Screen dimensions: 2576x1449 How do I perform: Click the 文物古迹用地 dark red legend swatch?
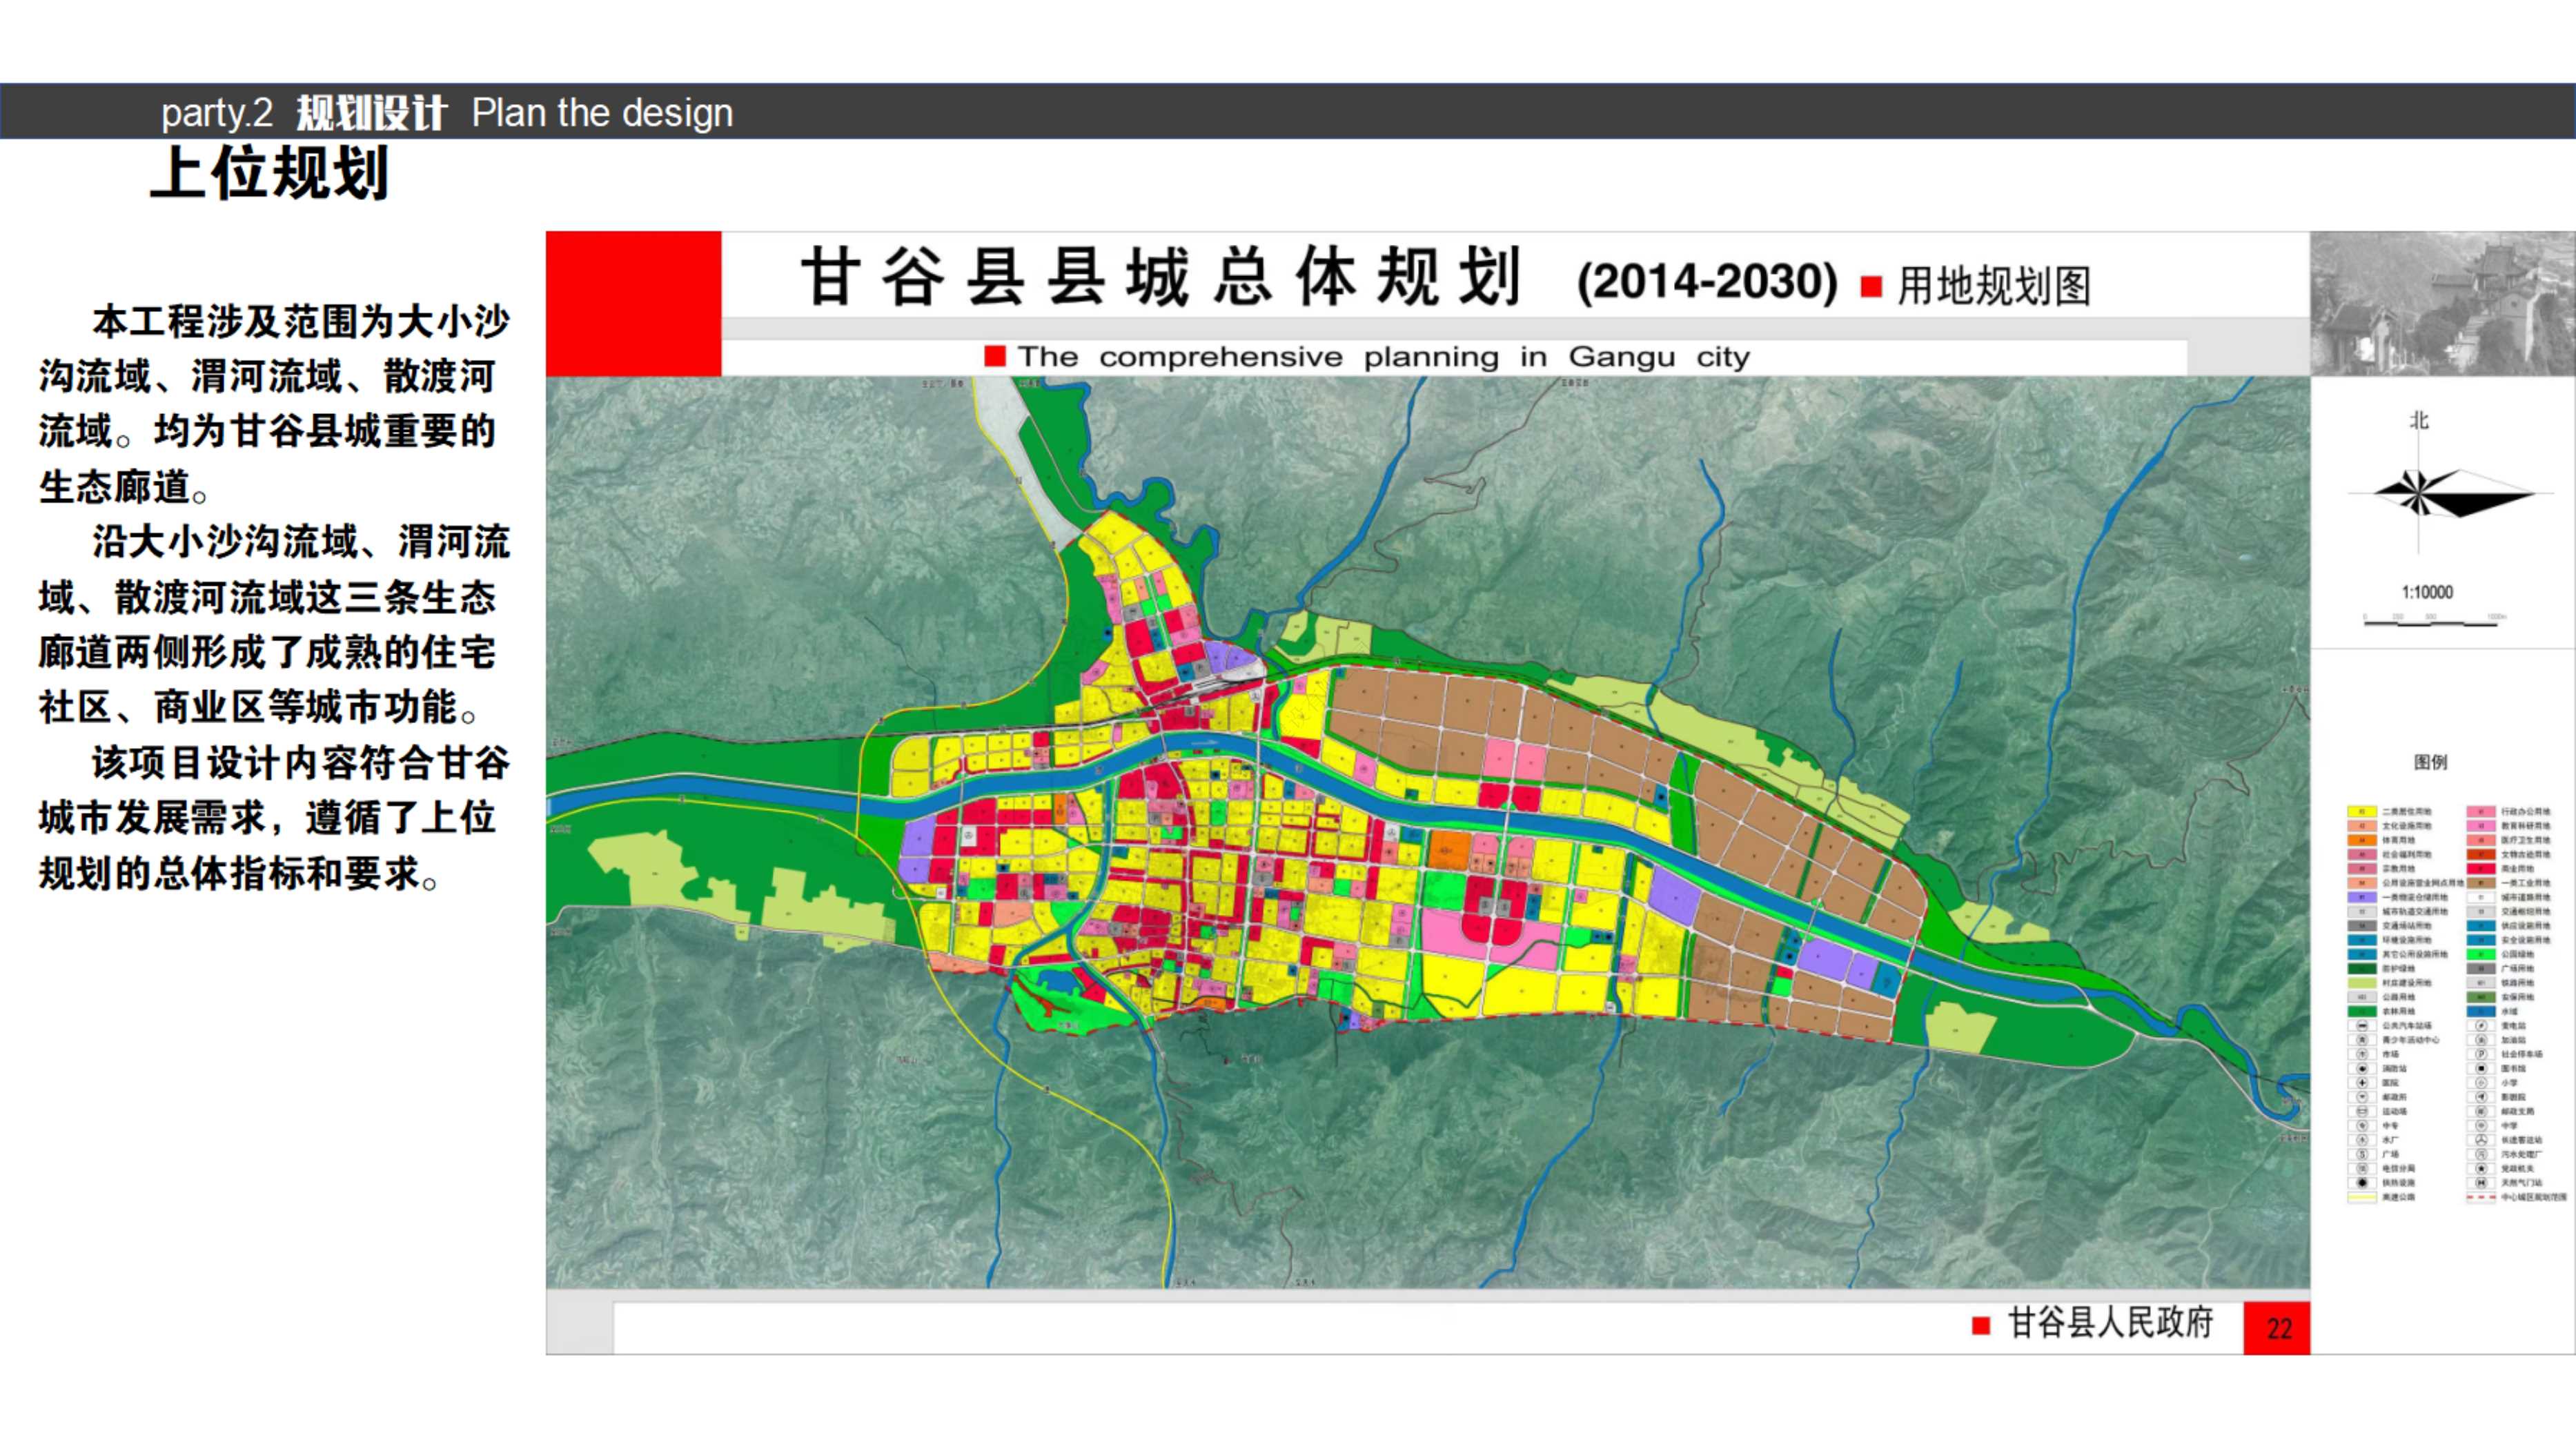coord(2482,855)
